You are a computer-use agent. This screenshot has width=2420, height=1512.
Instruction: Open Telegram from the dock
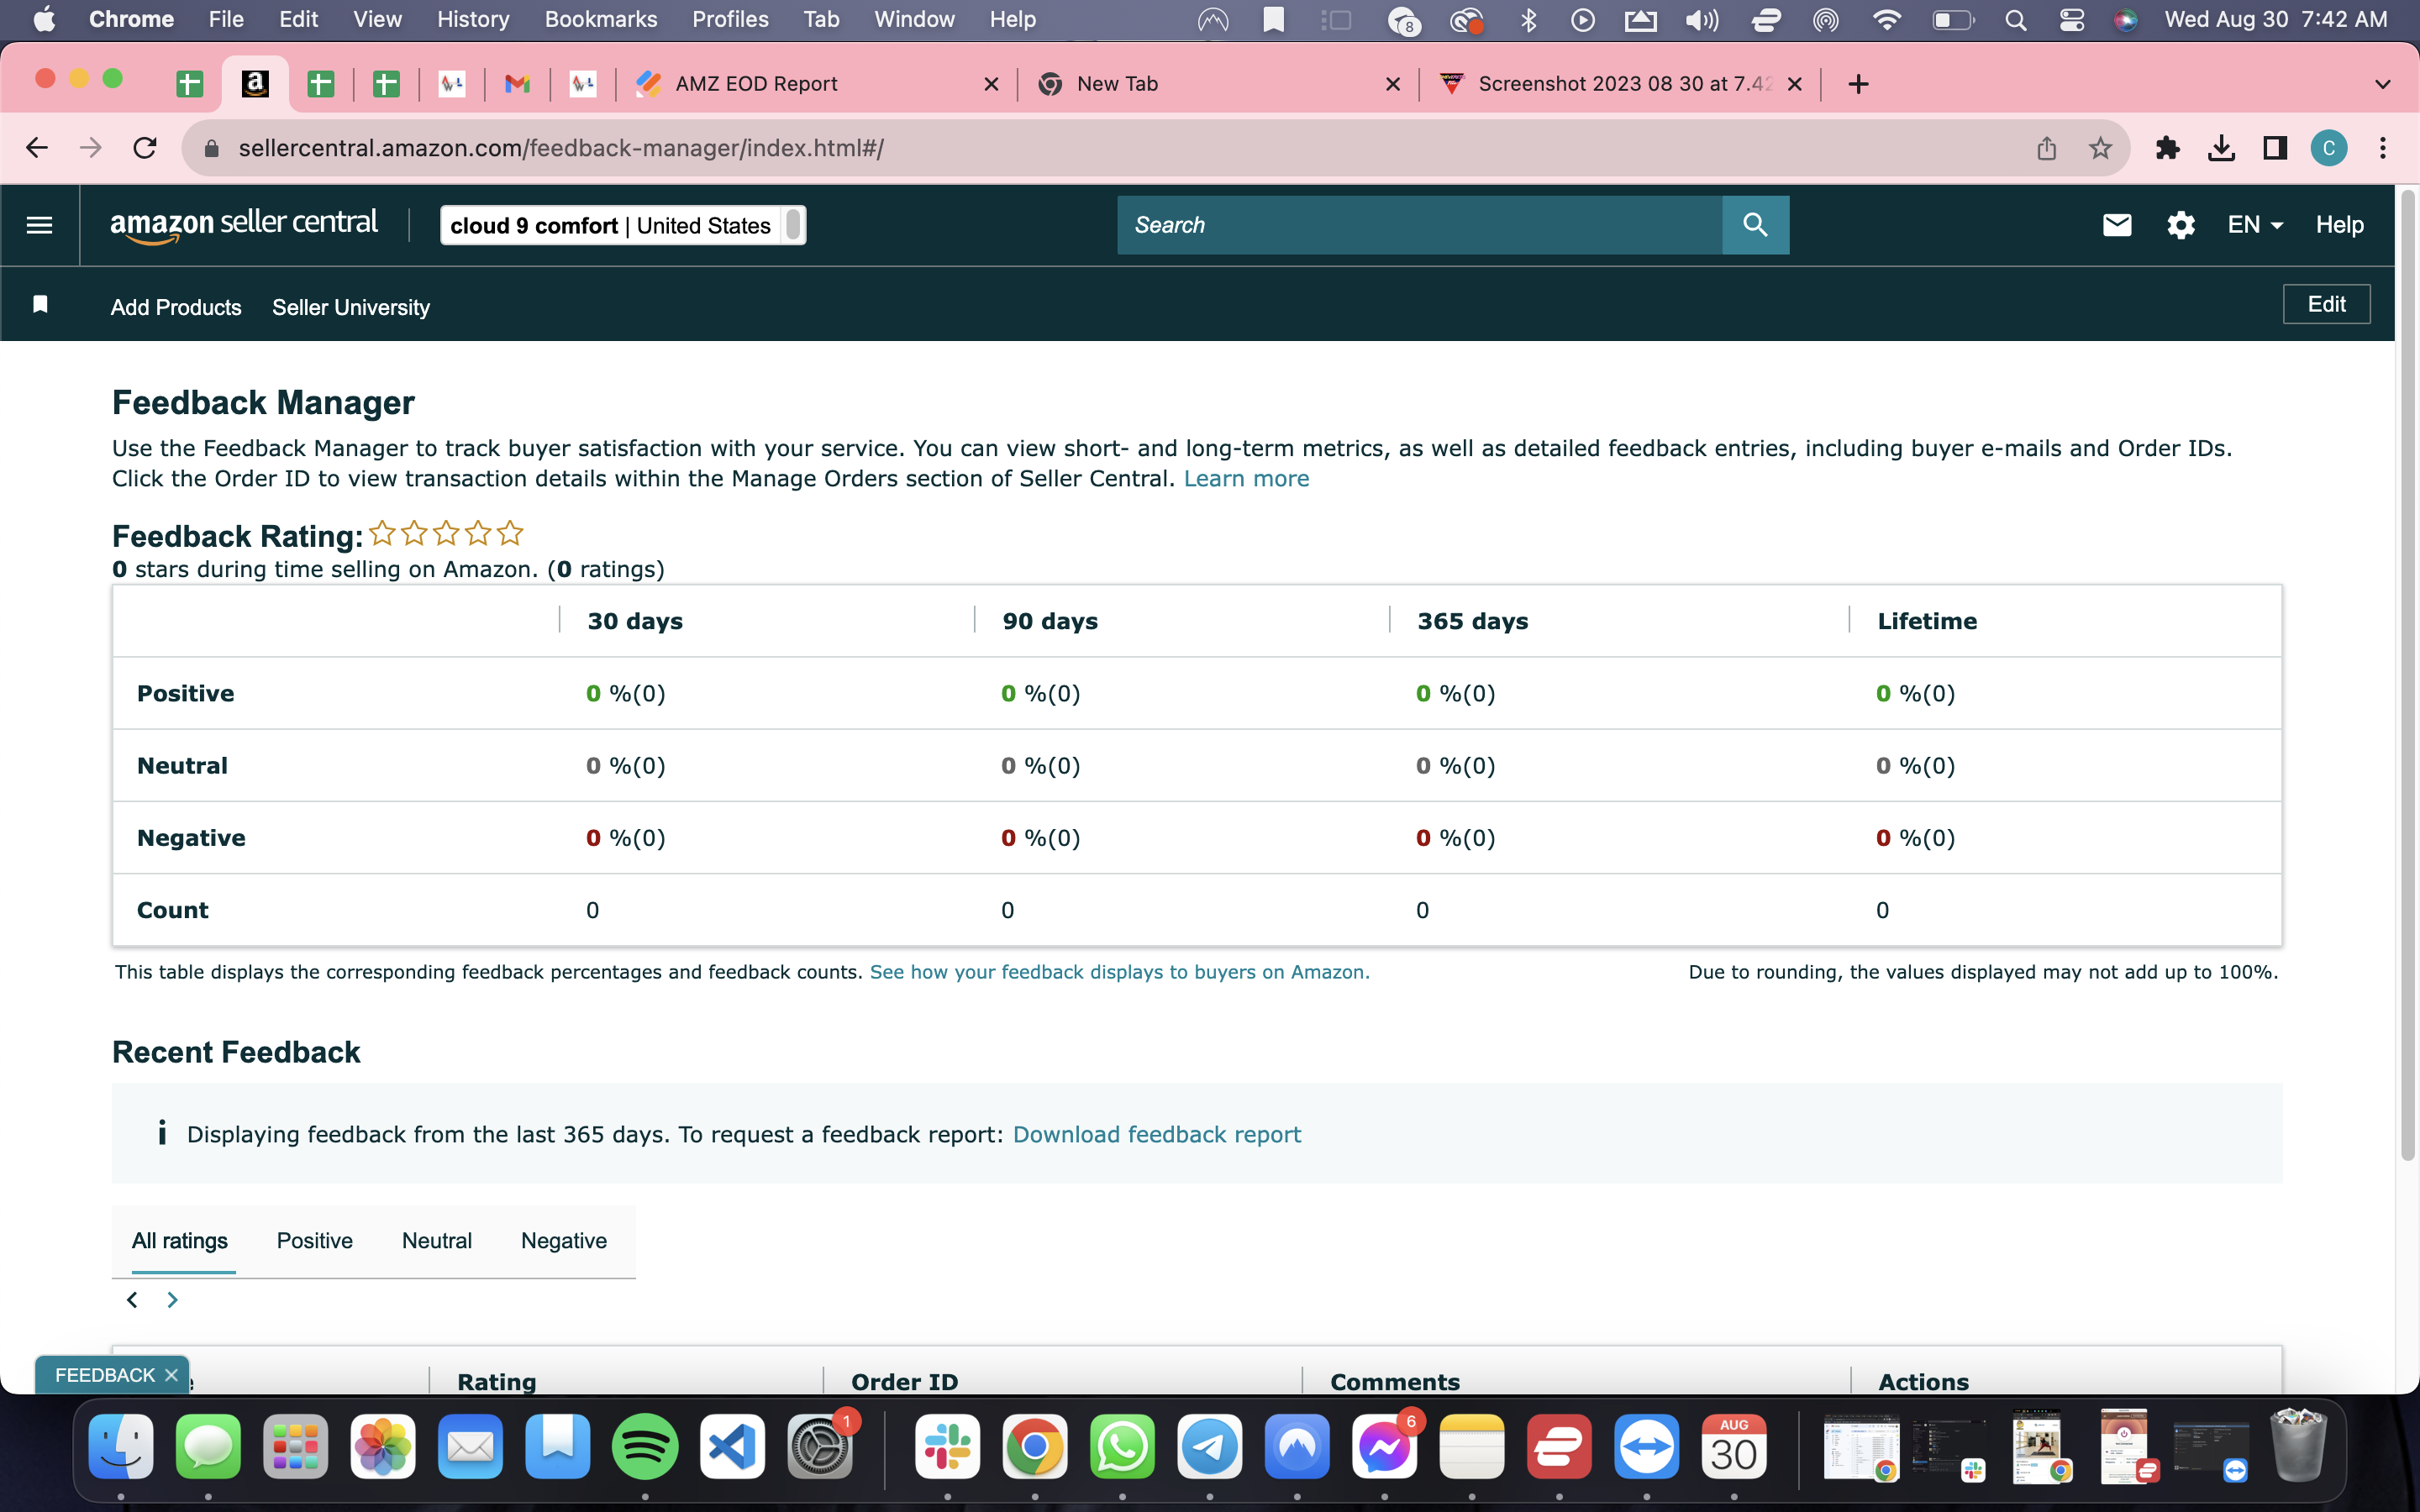[x=1210, y=1446]
